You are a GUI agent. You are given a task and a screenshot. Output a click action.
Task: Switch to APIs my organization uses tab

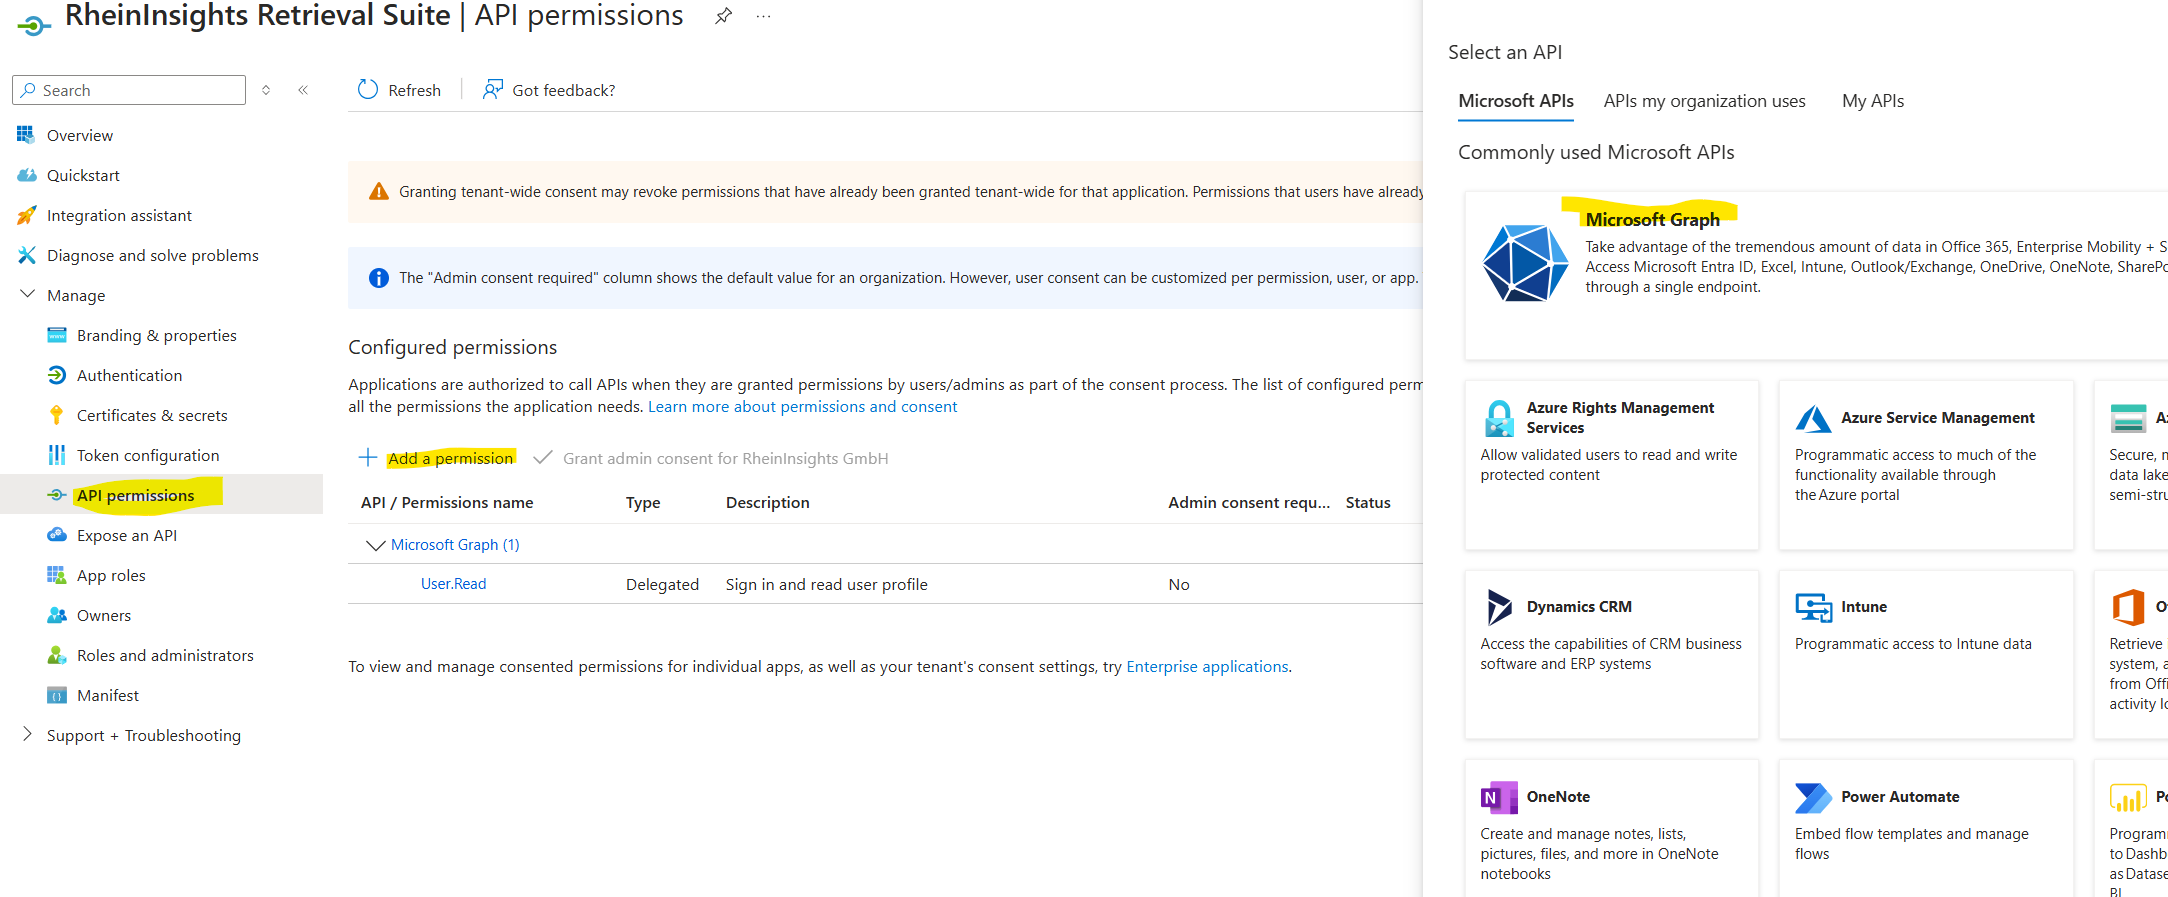coord(1704,101)
